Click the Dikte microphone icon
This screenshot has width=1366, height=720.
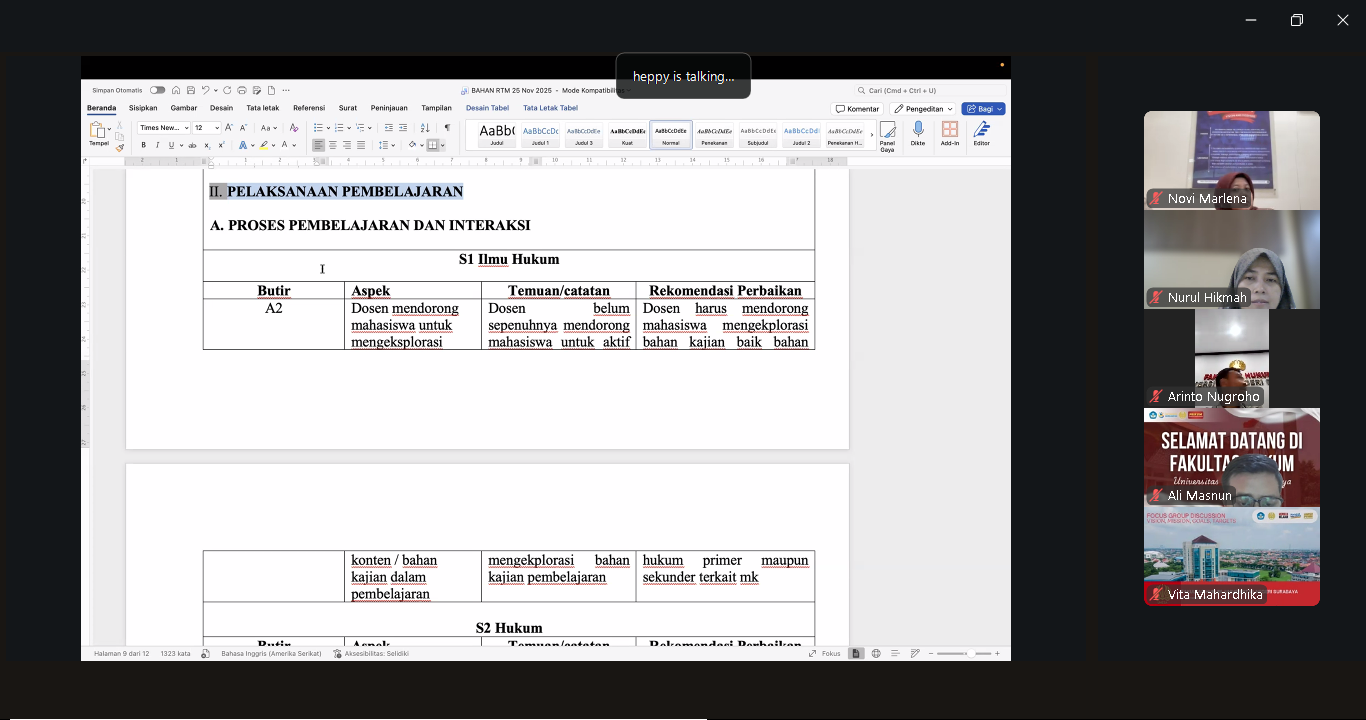pos(917,133)
